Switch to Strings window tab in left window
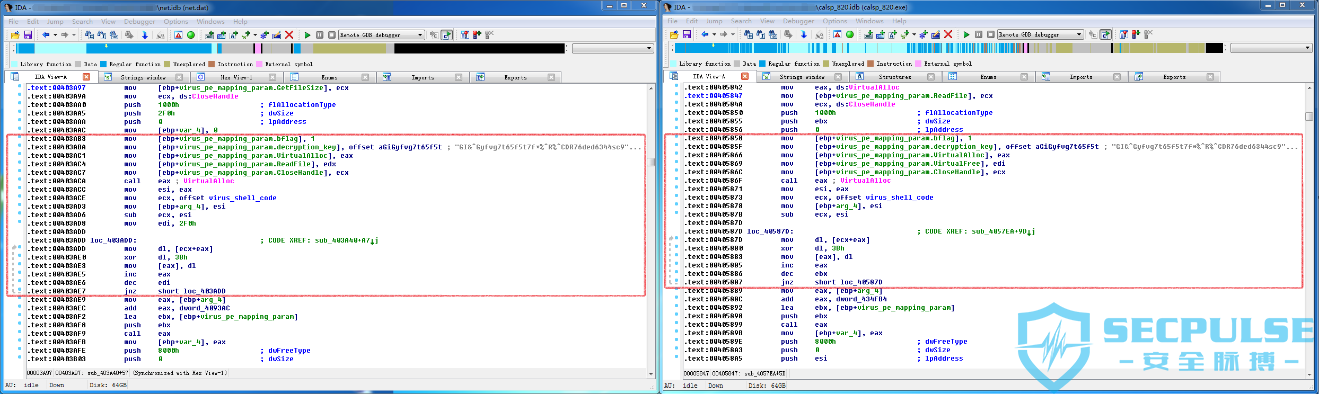Viewport: 1319px width, 394px height. (143, 77)
